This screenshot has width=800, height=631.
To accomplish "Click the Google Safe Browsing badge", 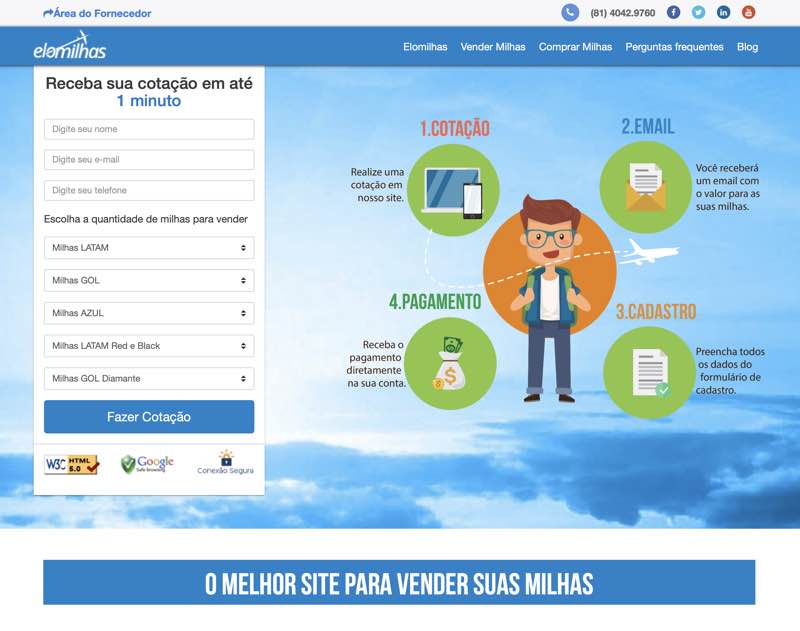I will pyautogui.click(x=147, y=464).
